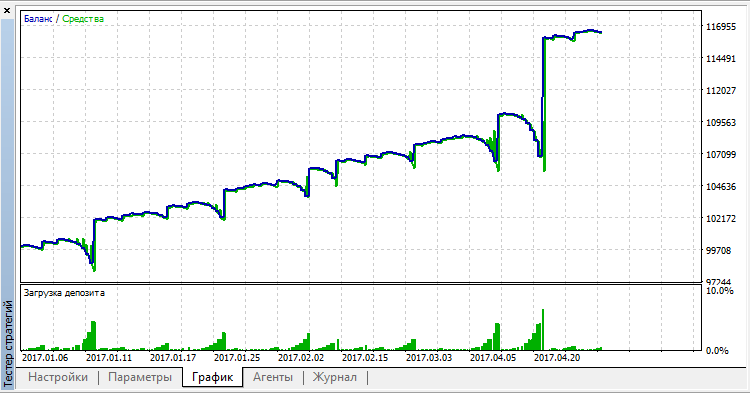Close the strategy tester panel
Image resolution: width=750 pixels, height=394 pixels.
(7, 10)
